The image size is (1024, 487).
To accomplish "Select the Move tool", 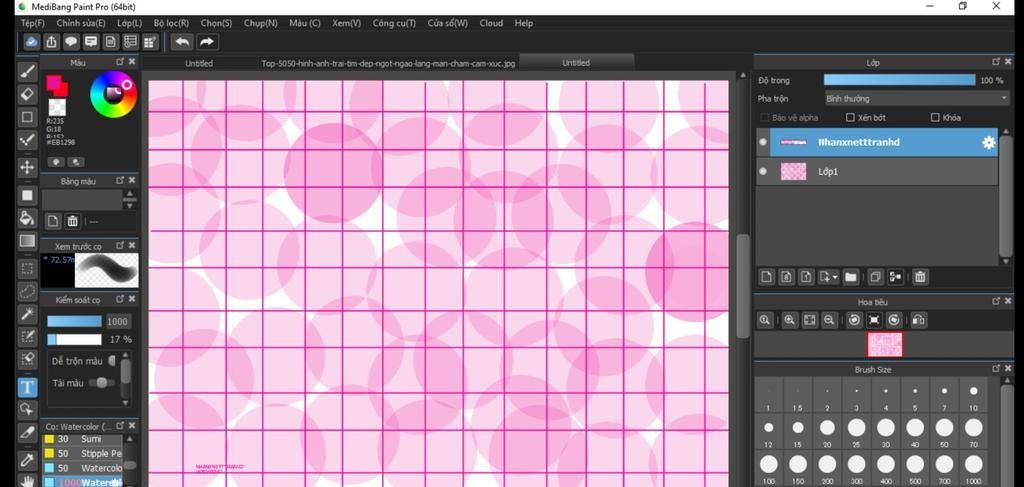I will 27,167.
